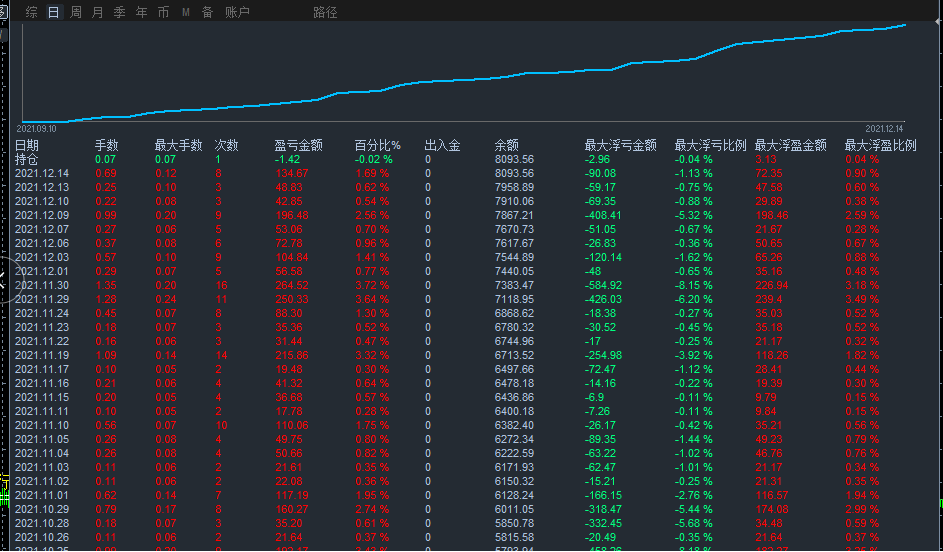Select the 持仓 holdings row label
The width and height of the screenshot is (943, 552).
click(26, 159)
